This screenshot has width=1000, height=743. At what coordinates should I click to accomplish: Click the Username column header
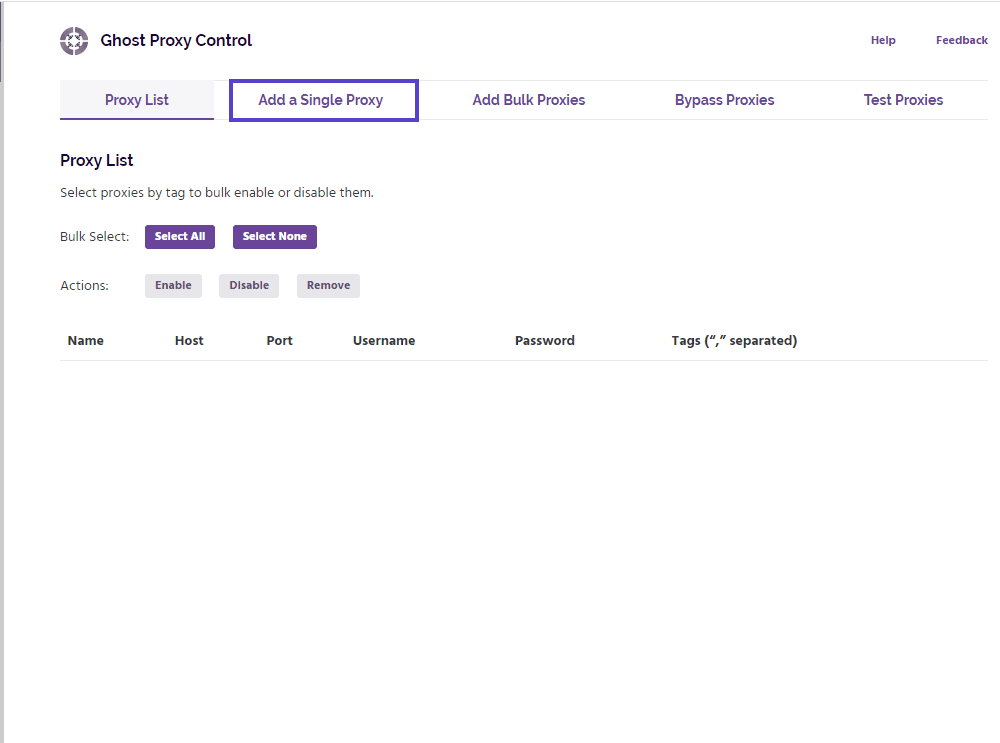[x=384, y=341]
